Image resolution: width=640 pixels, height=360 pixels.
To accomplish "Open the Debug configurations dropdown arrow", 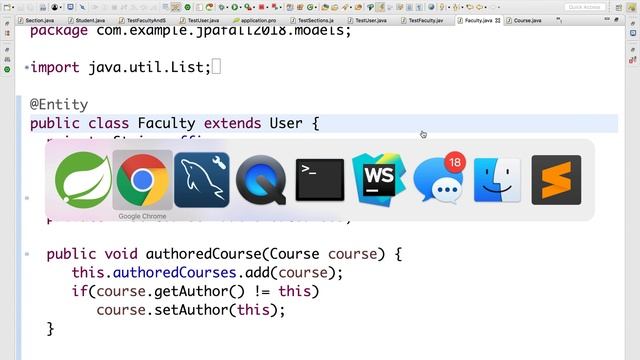I will click(227, 7).
